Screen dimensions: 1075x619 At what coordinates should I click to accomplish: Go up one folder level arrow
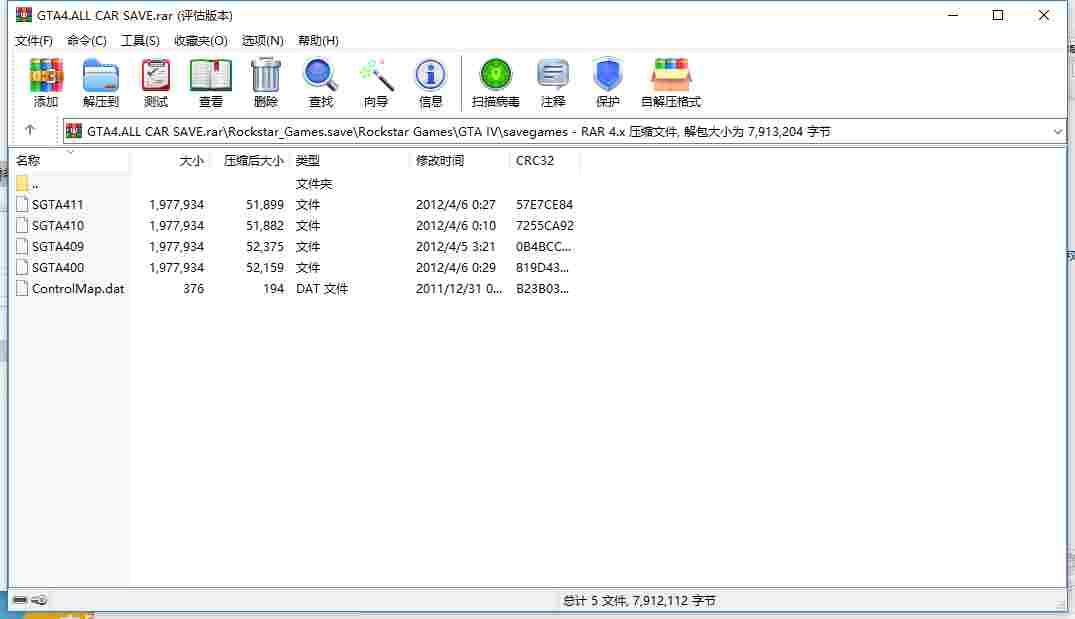point(29,130)
